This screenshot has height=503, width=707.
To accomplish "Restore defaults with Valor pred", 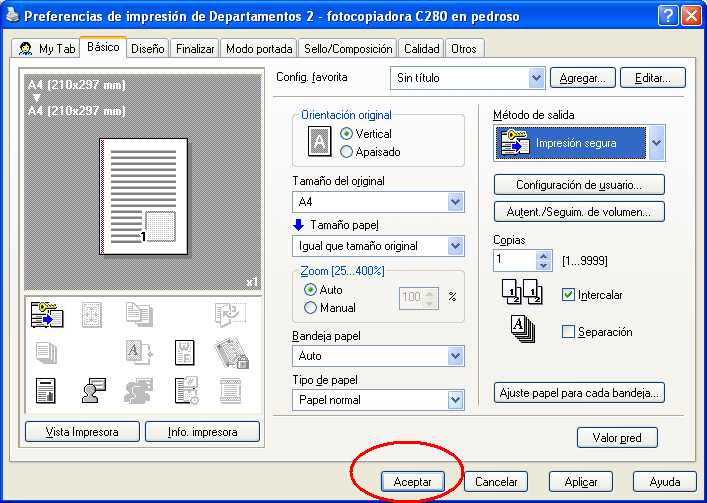I will click(617, 437).
